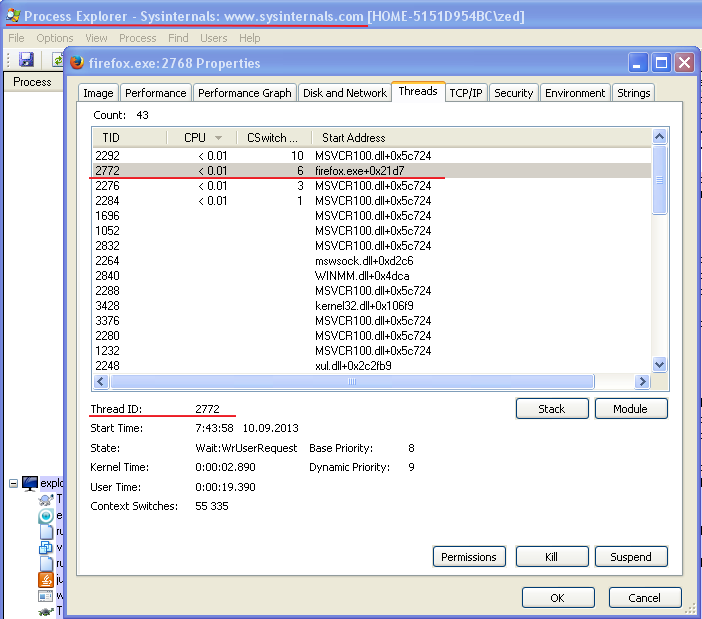
Task: Open the Performance Graph tab
Action: pyautogui.click(x=244, y=93)
